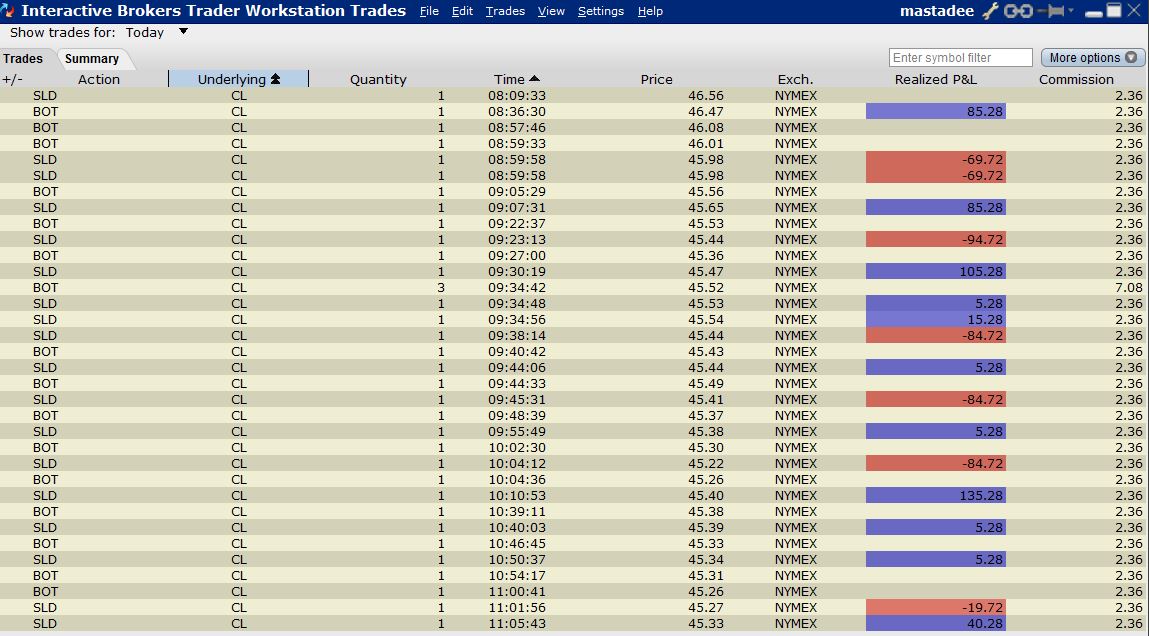The width and height of the screenshot is (1149, 636).
Task: Click the 15.28 realized P&L cell
Action: pyautogui.click(x=936, y=319)
